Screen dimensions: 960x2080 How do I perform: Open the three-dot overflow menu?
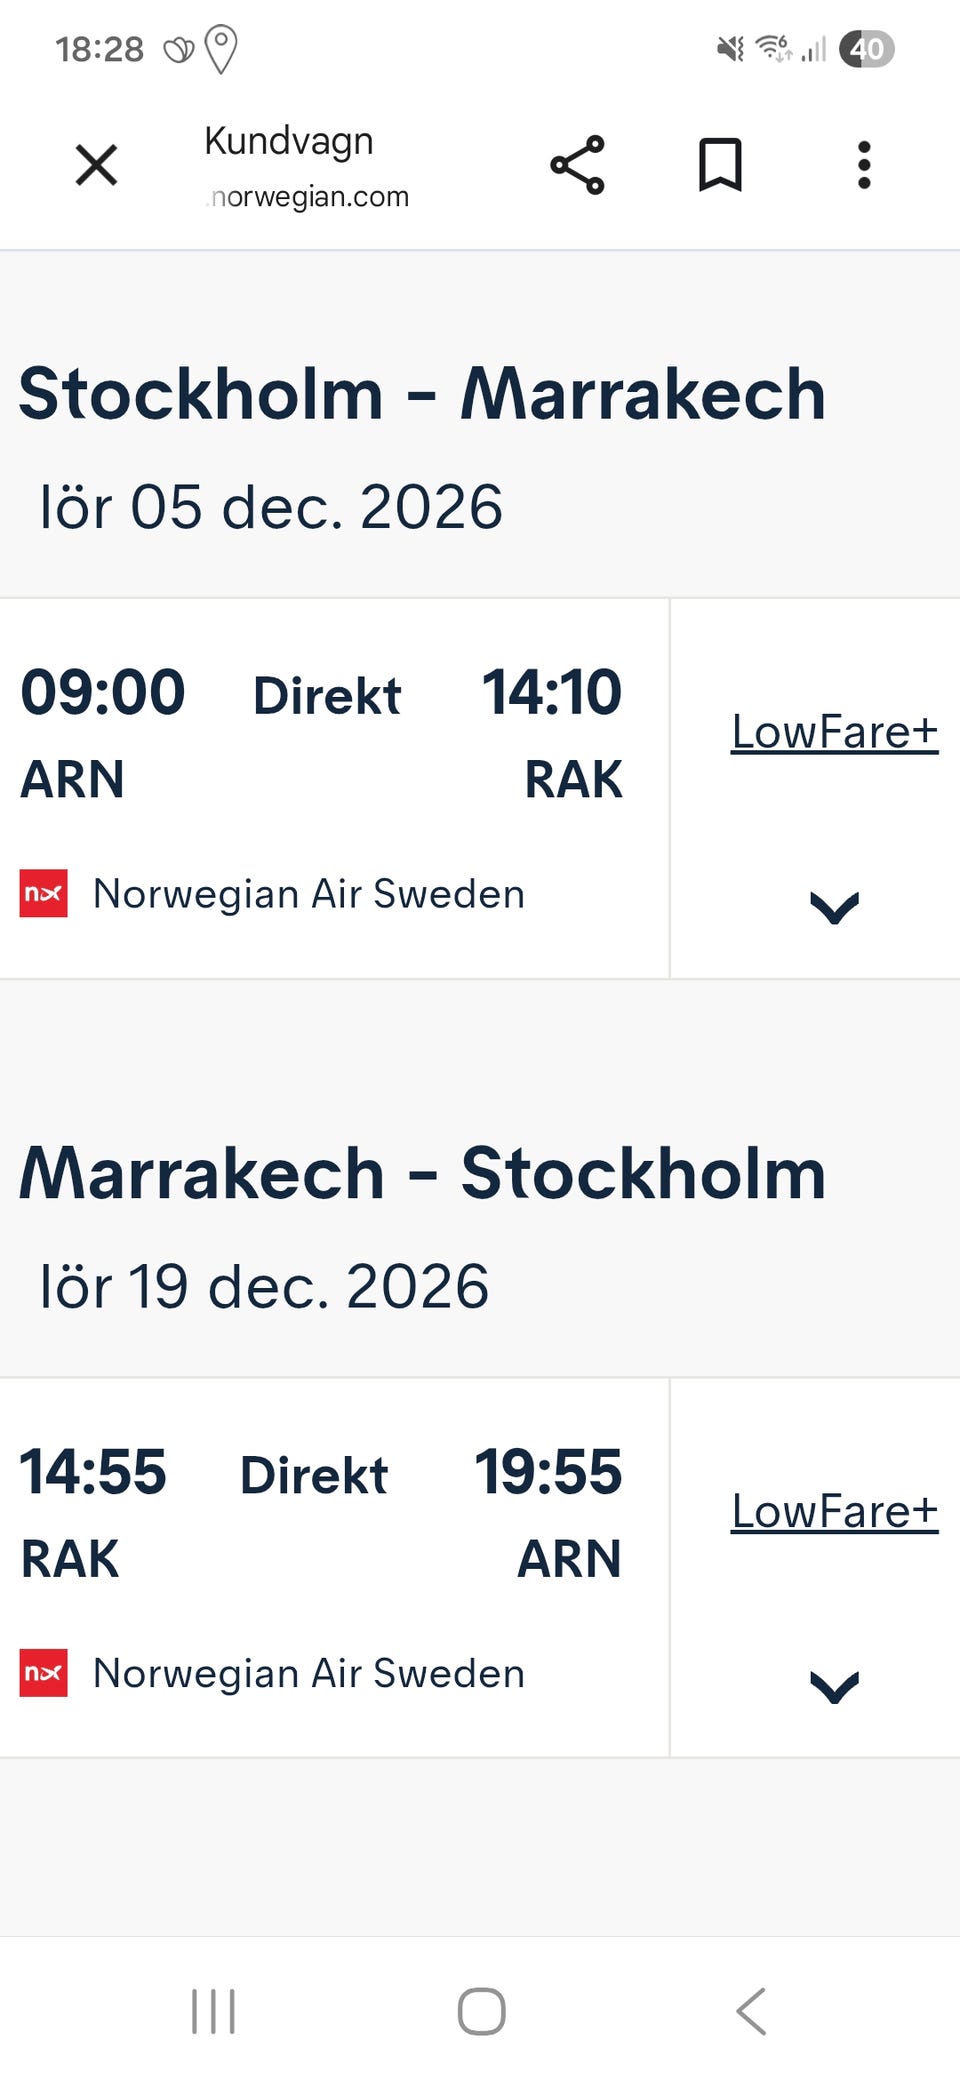[x=864, y=165]
